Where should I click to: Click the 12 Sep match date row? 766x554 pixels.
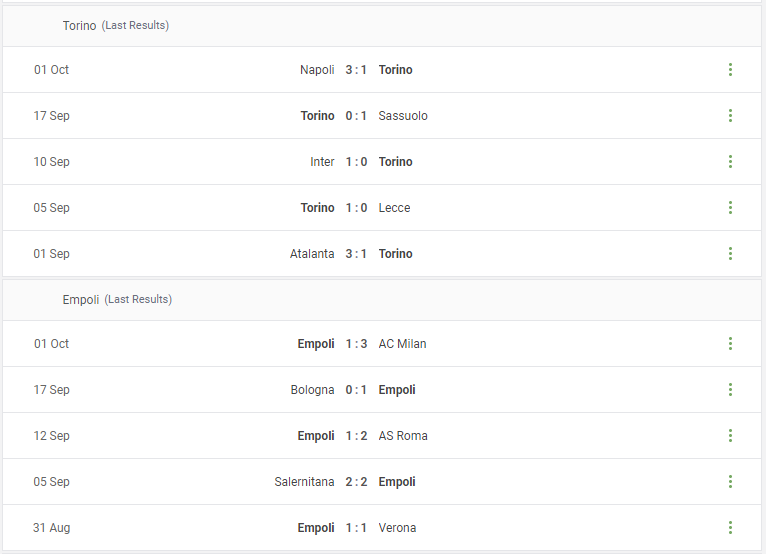tap(382, 435)
